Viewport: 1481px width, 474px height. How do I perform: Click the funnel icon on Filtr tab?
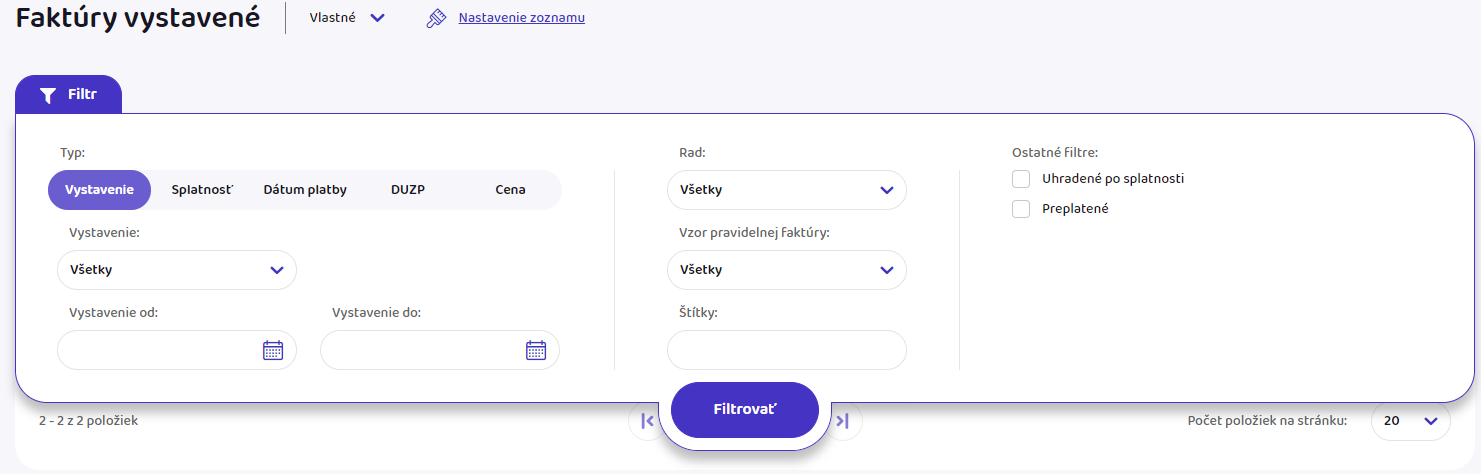pos(47,95)
